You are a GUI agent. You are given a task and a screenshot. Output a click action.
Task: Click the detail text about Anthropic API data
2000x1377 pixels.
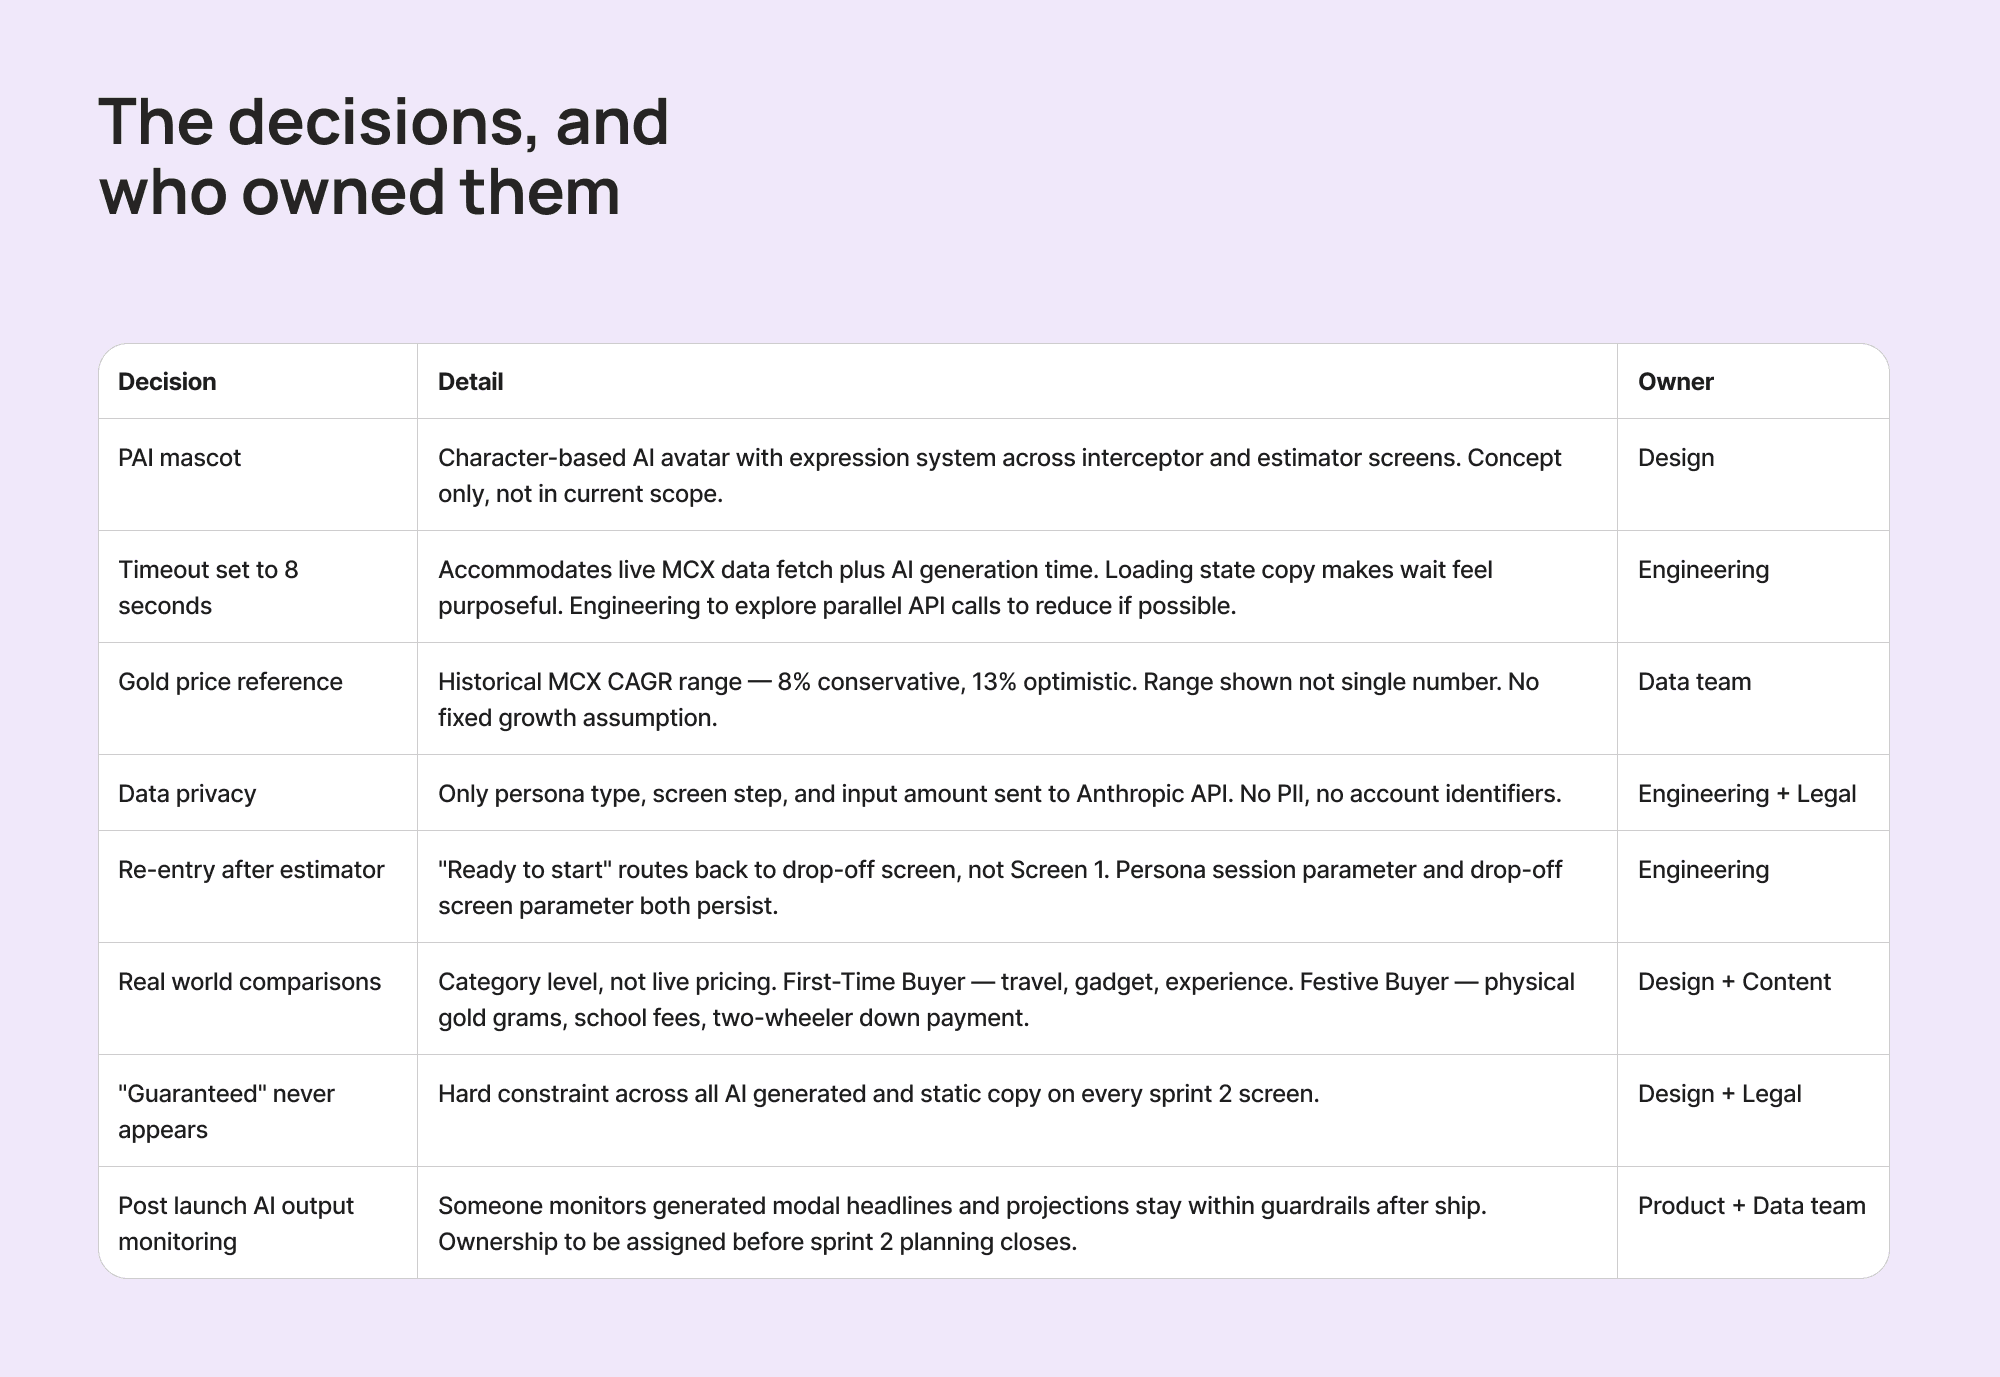pyautogui.click(x=999, y=794)
